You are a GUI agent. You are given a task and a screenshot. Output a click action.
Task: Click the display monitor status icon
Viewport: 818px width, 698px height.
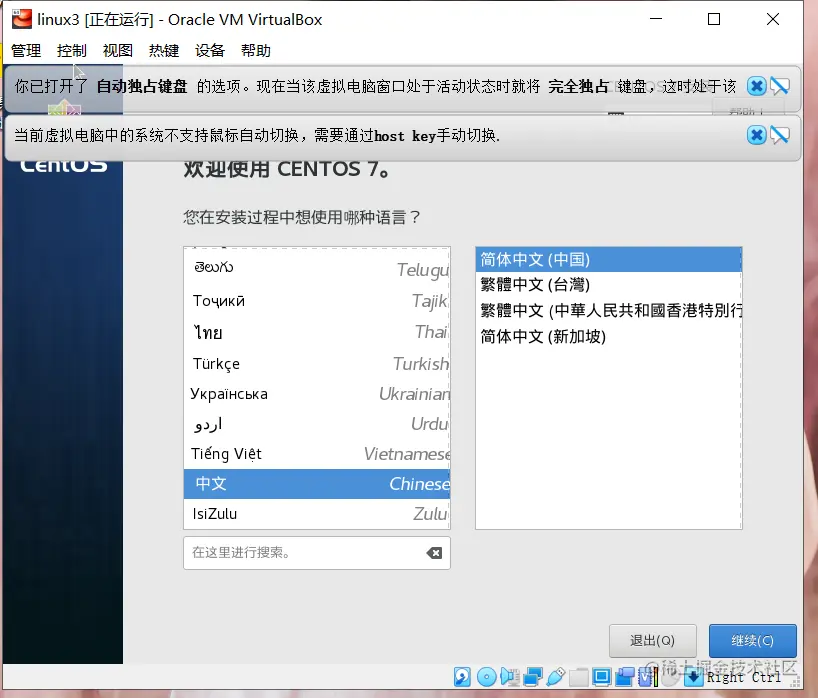(x=602, y=677)
